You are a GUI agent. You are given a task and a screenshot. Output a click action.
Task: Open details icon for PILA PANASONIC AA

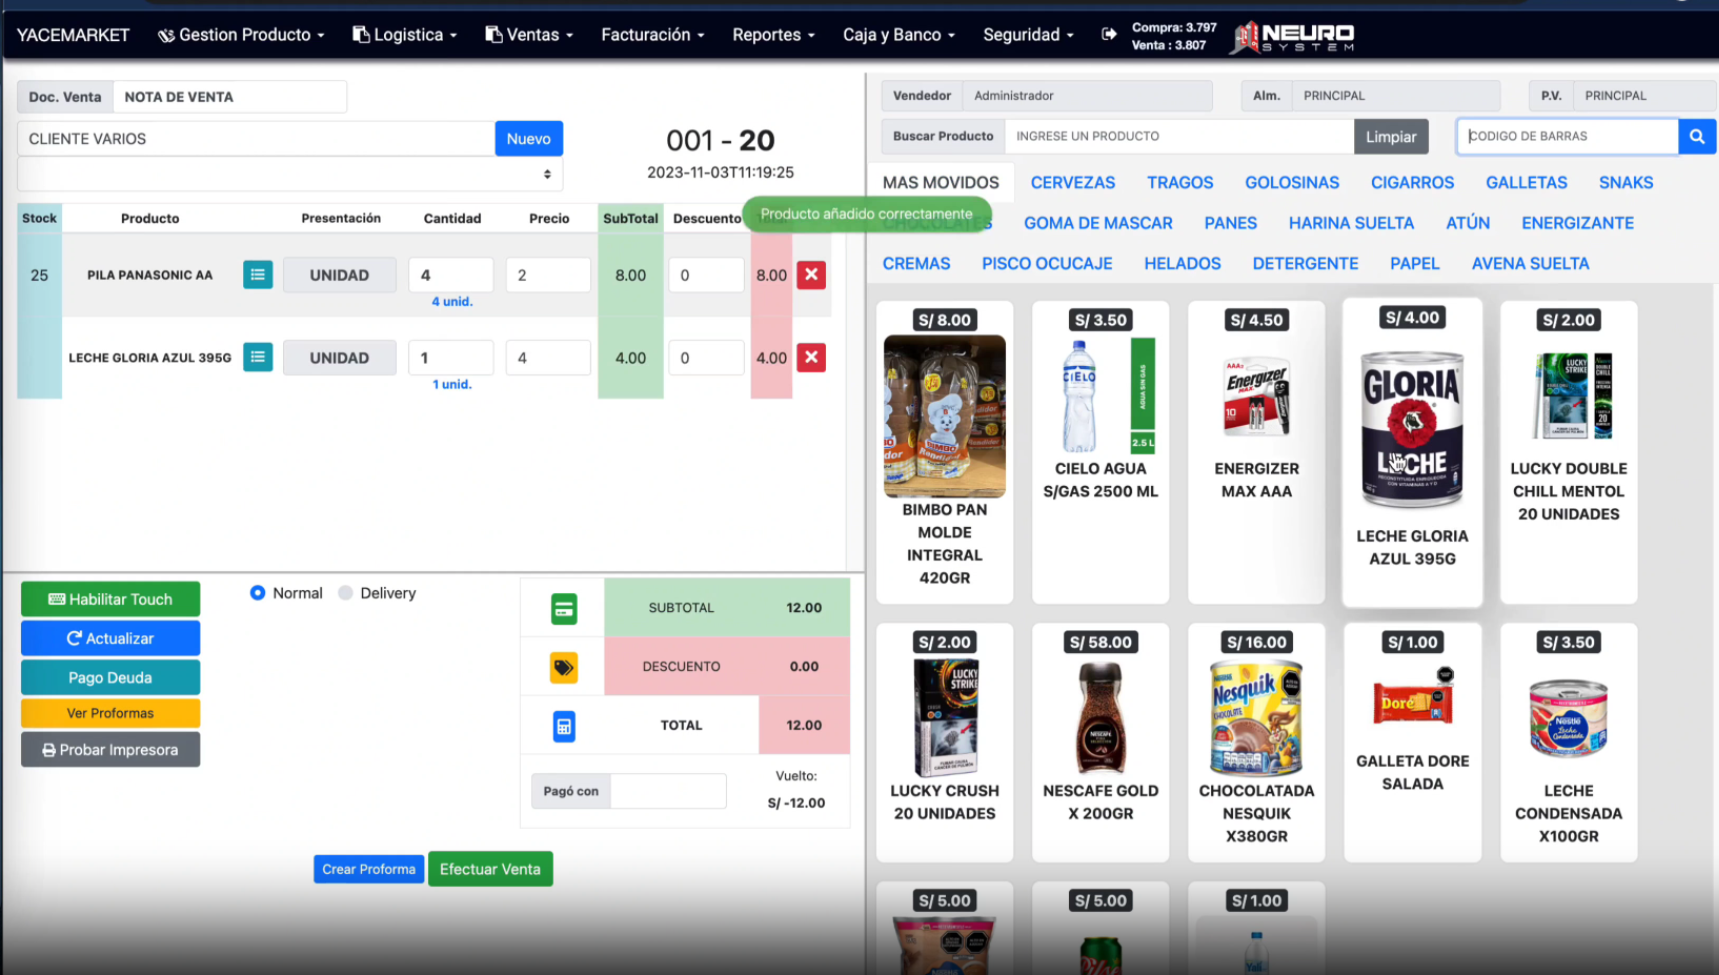tap(258, 275)
